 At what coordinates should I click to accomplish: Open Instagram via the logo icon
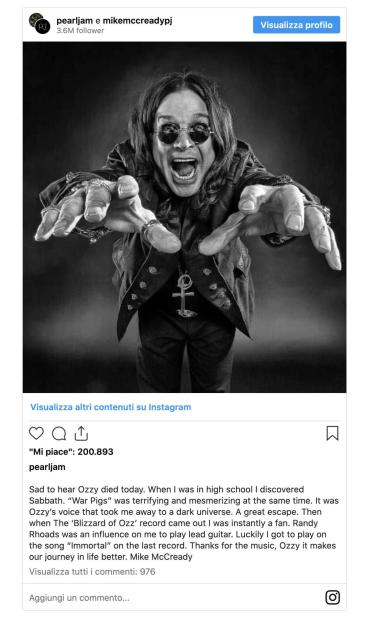coord(333,597)
